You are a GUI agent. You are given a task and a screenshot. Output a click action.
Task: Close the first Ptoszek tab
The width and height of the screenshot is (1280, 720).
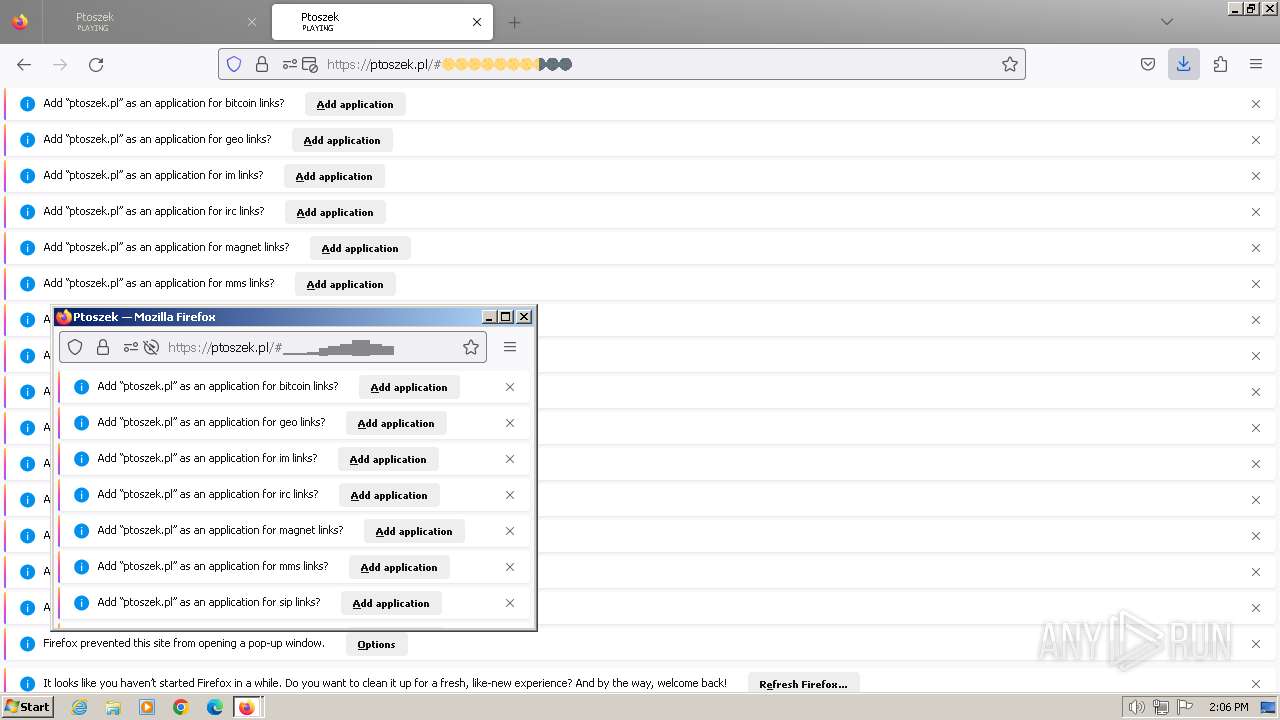click(x=252, y=22)
